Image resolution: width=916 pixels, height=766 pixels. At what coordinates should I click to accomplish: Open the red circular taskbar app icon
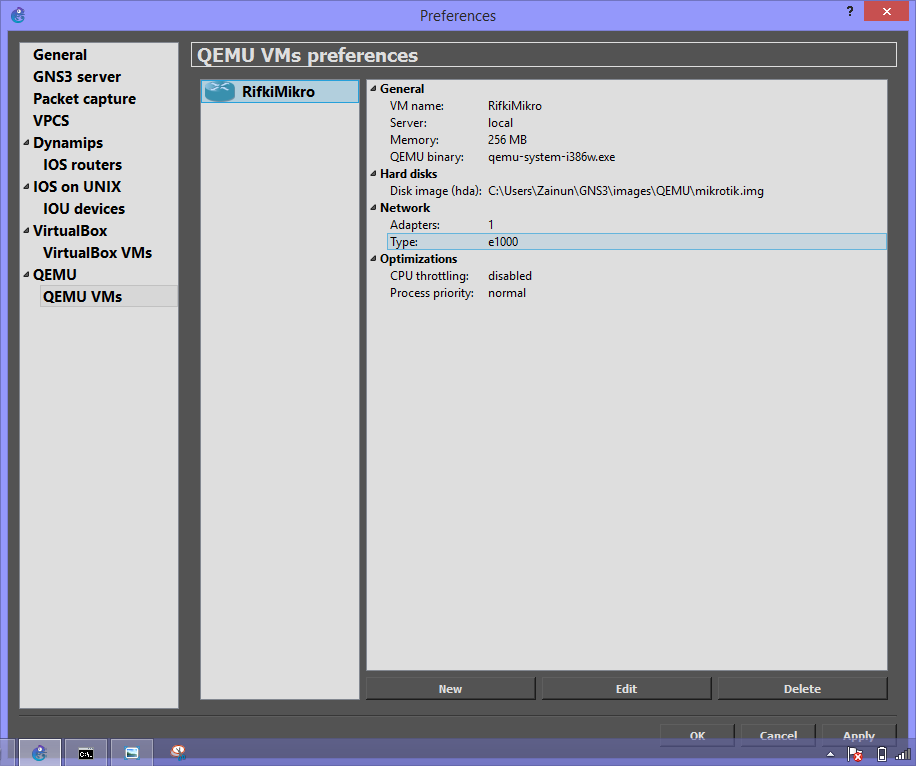click(178, 752)
